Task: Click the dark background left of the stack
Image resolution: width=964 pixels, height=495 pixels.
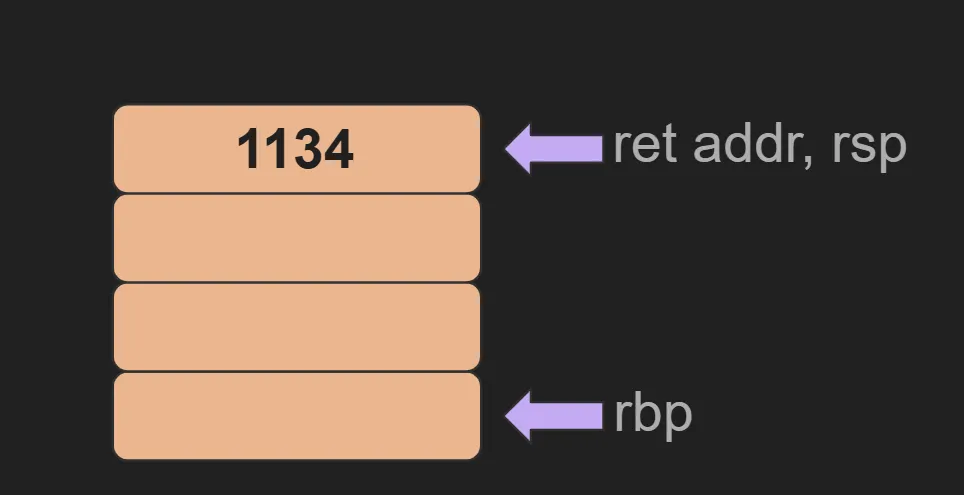Action: click(x=55, y=280)
